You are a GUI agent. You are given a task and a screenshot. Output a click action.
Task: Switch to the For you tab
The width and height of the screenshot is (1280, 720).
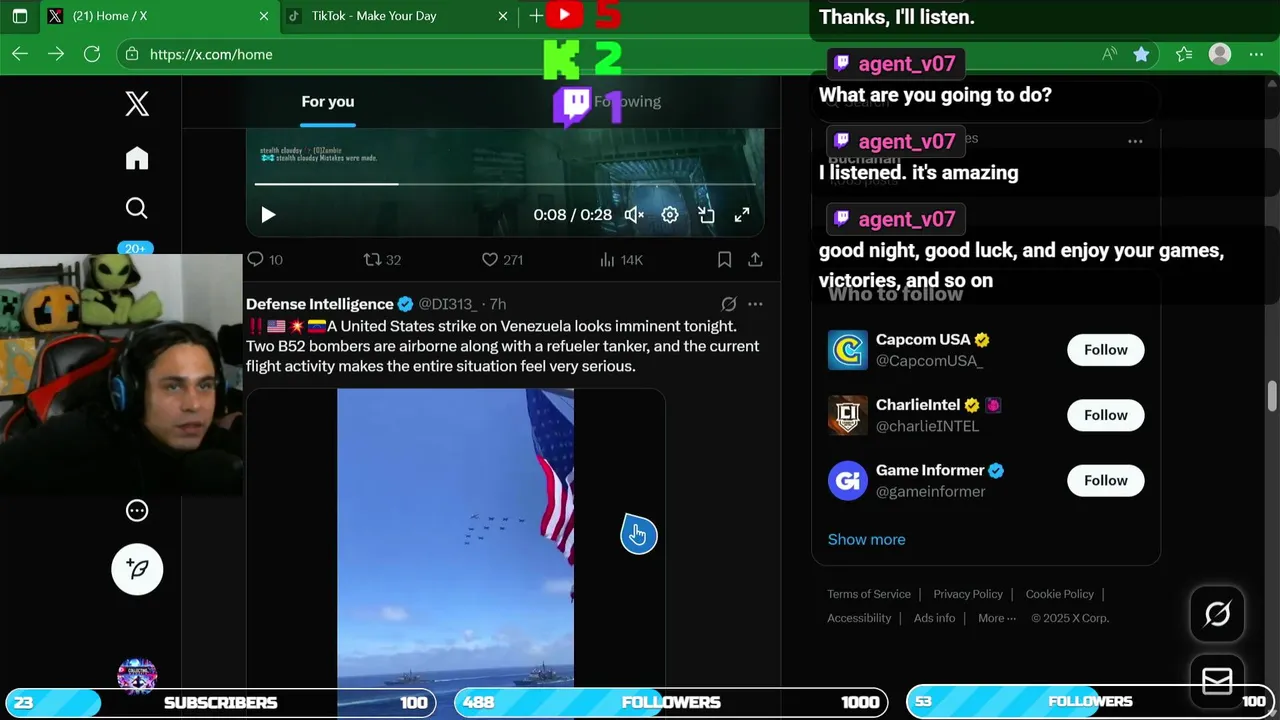[328, 102]
